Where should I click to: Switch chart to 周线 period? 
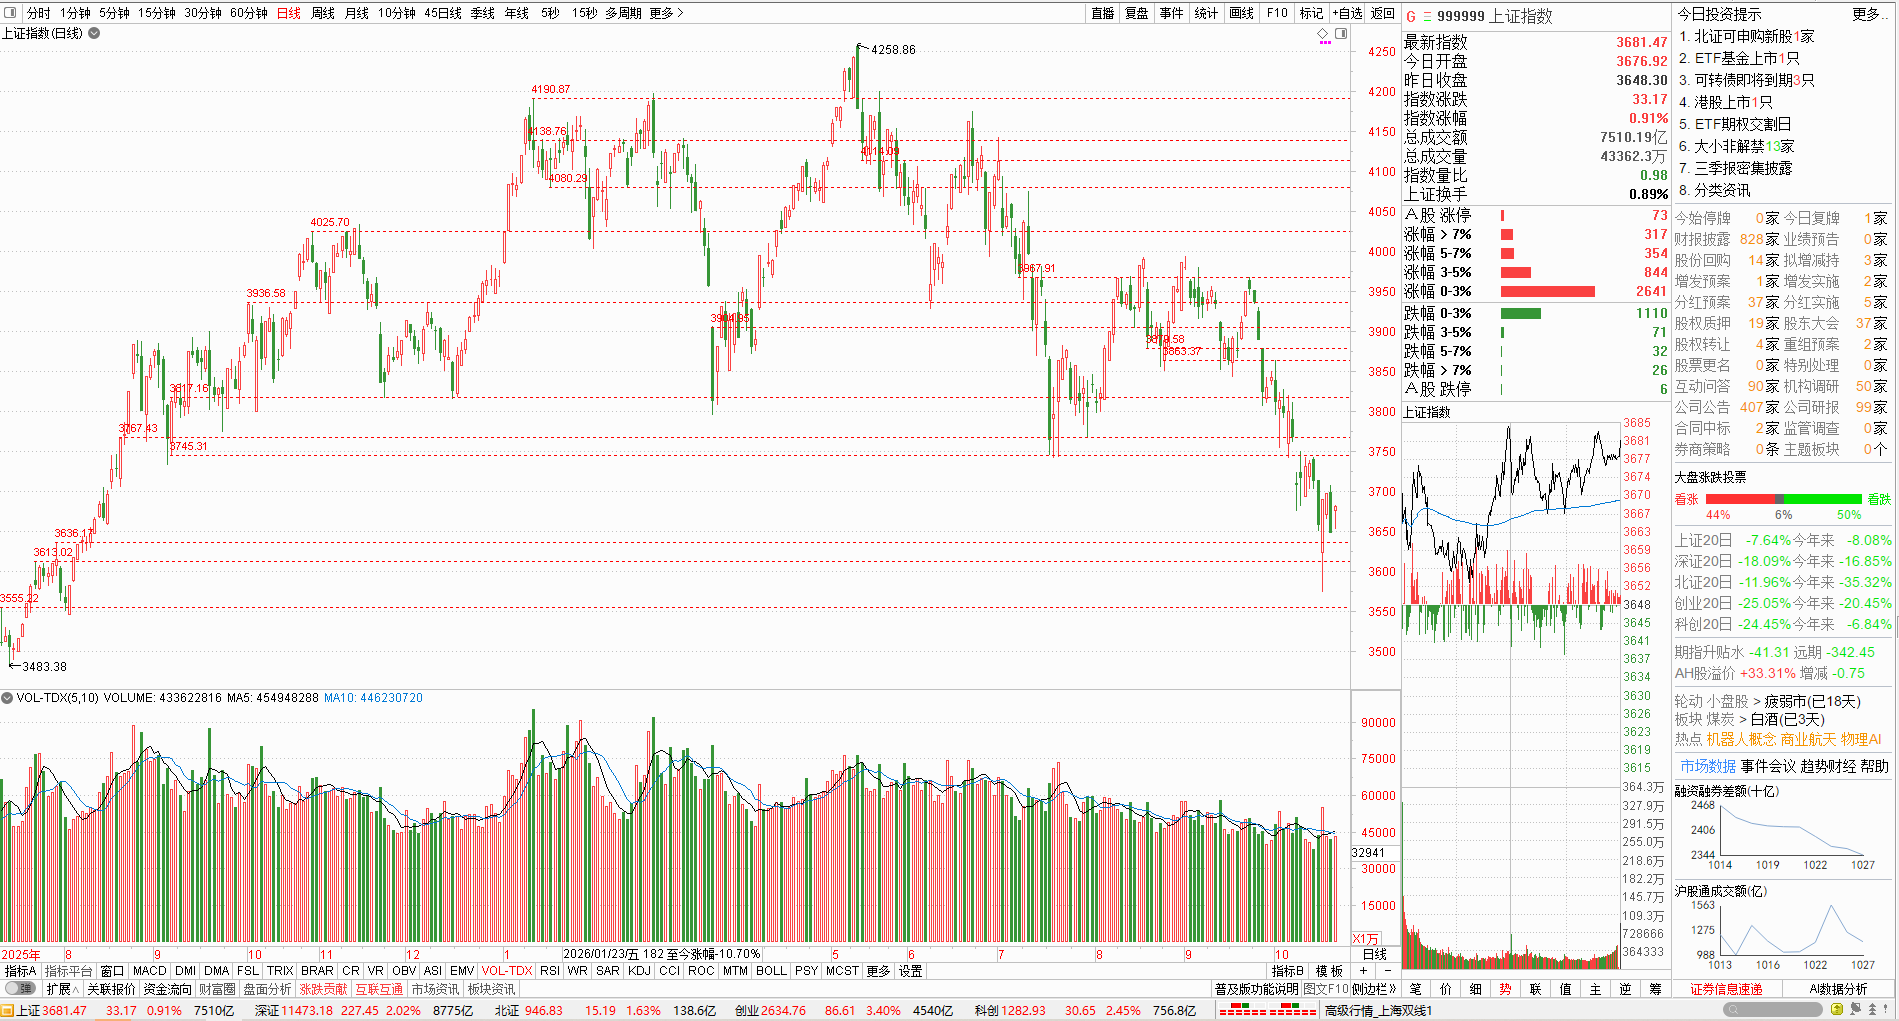tap(322, 13)
